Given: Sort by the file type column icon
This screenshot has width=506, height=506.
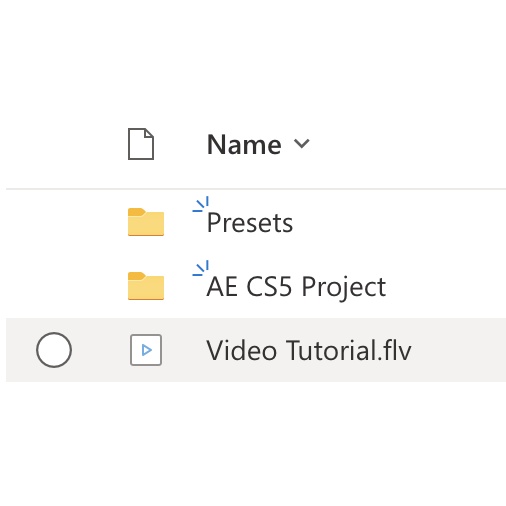Looking at the screenshot, I should click(141, 144).
